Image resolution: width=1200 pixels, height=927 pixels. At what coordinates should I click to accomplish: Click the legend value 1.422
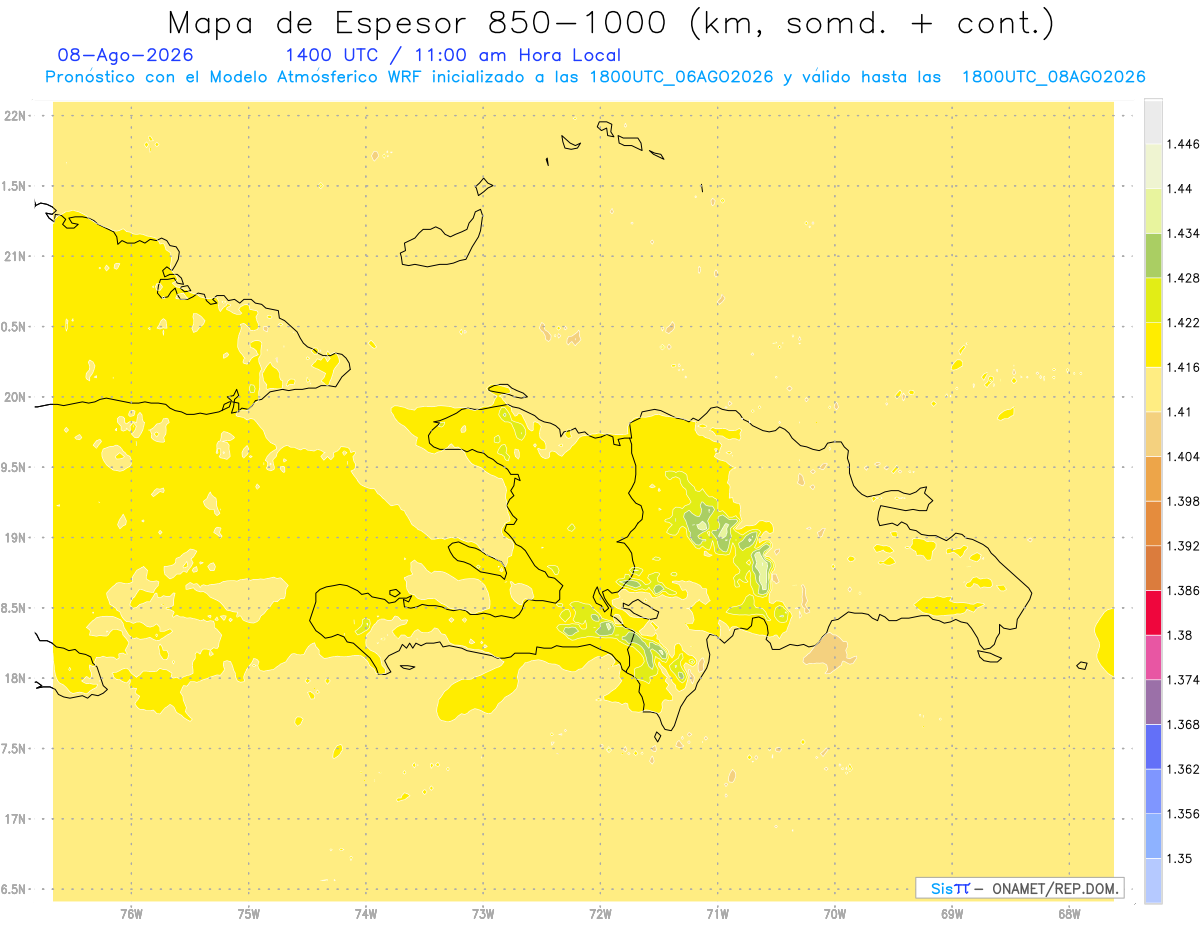1183,322
